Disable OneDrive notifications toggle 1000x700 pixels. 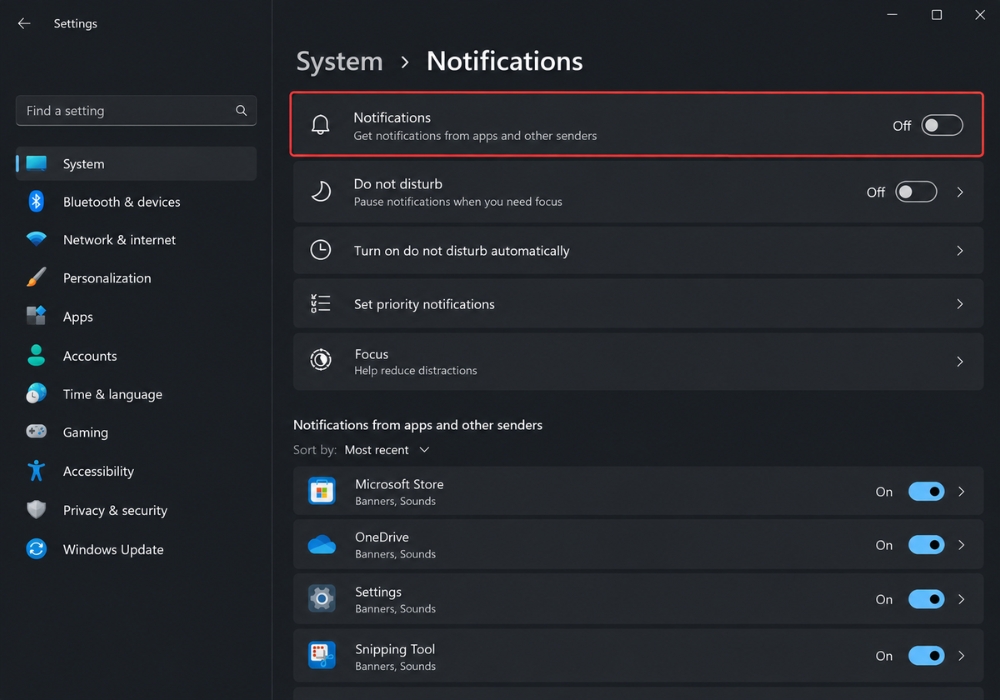click(x=927, y=545)
